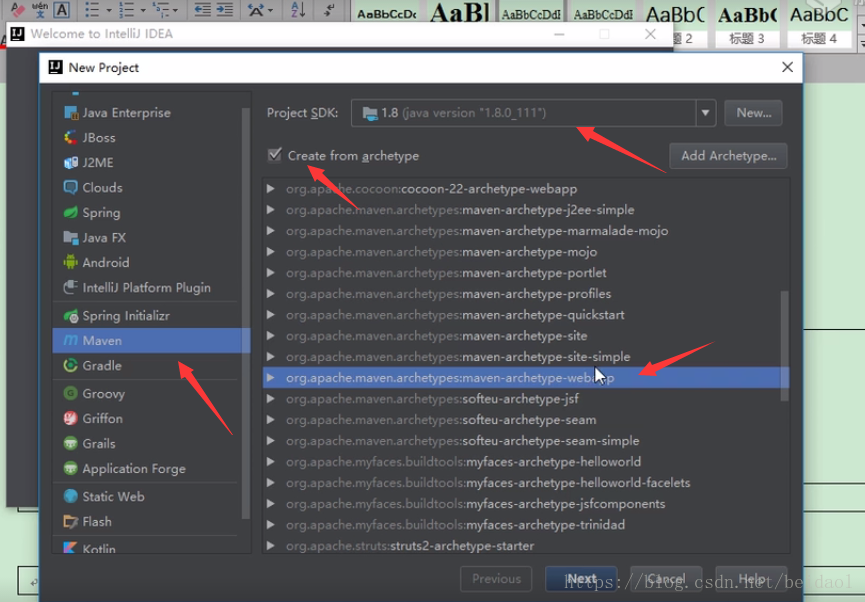Click the Previous button
This screenshot has width=865, height=602.
[496, 579]
